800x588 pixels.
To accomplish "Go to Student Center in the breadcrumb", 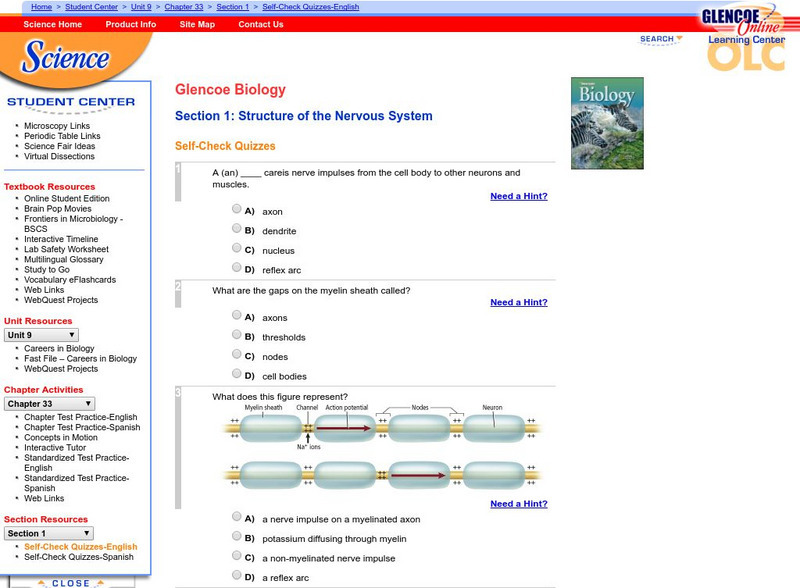I will pyautogui.click(x=91, y=7).
